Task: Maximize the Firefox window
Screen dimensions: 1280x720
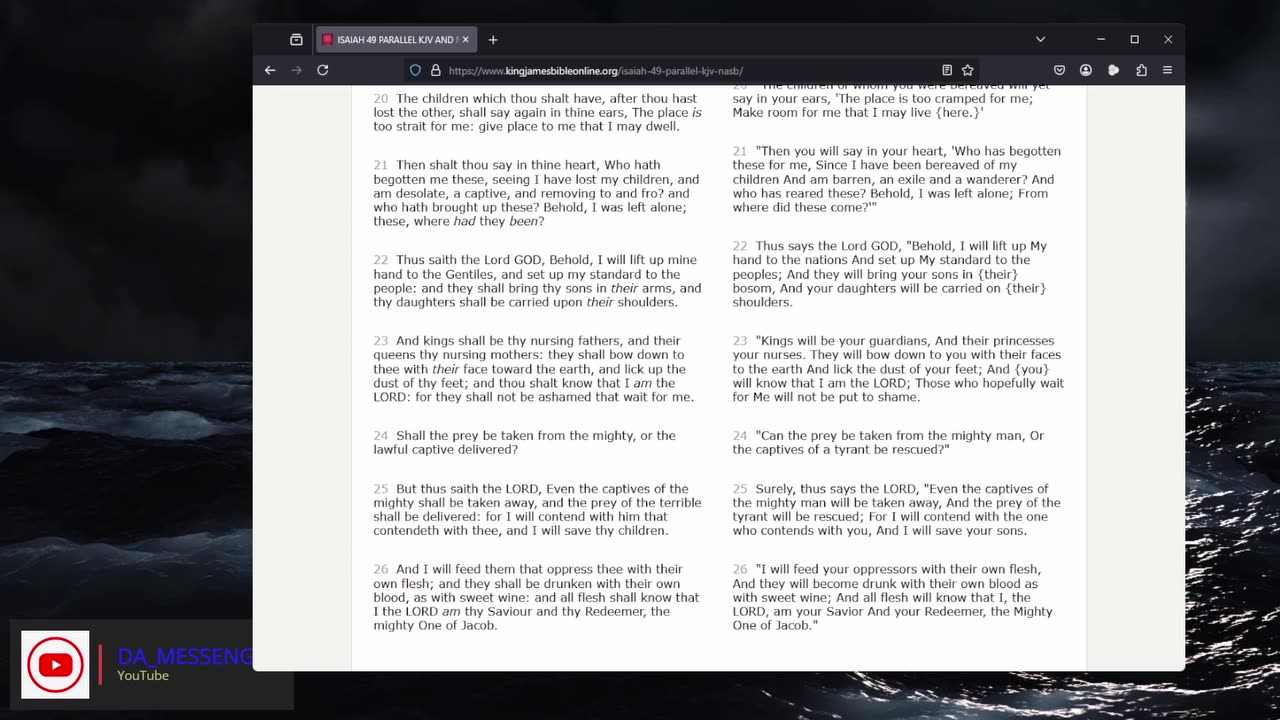Action: coord(1134,40)
